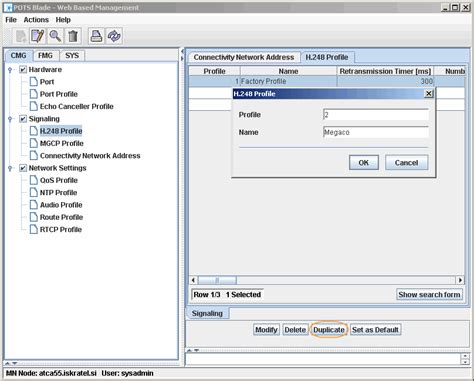Toggle the Signaling checkbox
This screenshot has width=474, height=381.
23,119
